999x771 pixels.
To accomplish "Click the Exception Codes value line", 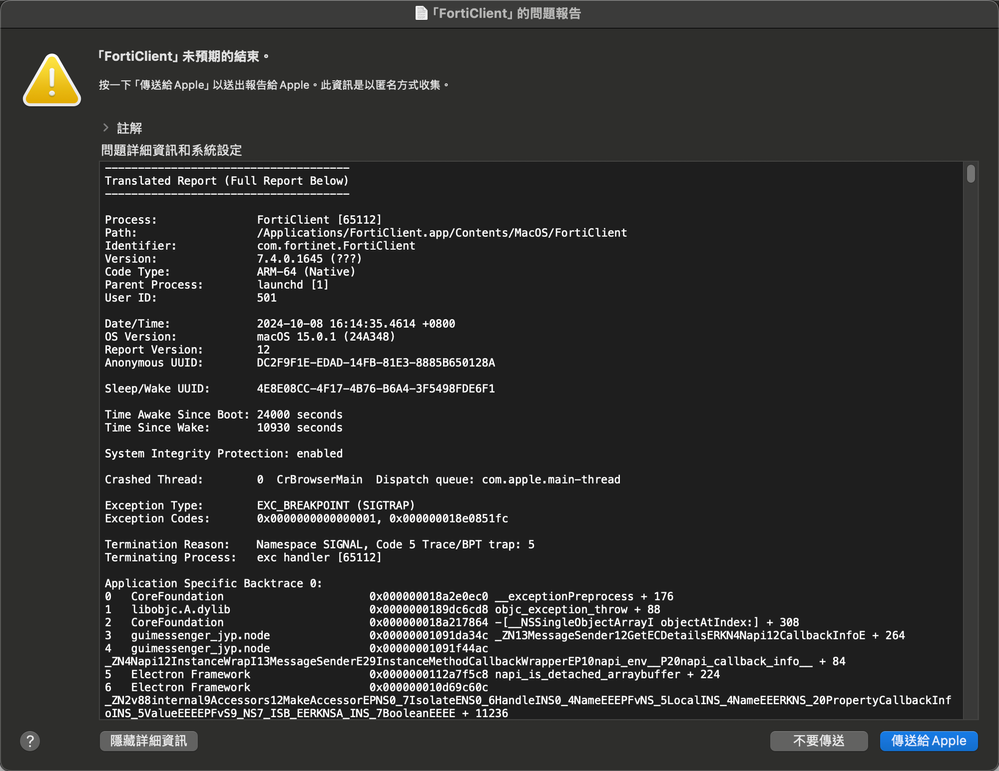I will [x=382, y=519].
